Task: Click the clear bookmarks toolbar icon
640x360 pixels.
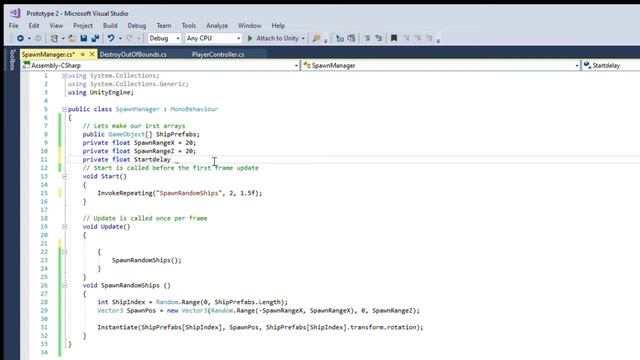Action: coord(429,38)
